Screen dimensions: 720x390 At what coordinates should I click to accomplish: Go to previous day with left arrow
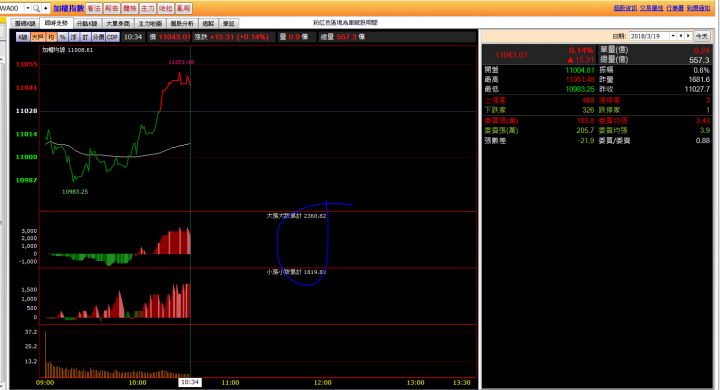point(681,36)
